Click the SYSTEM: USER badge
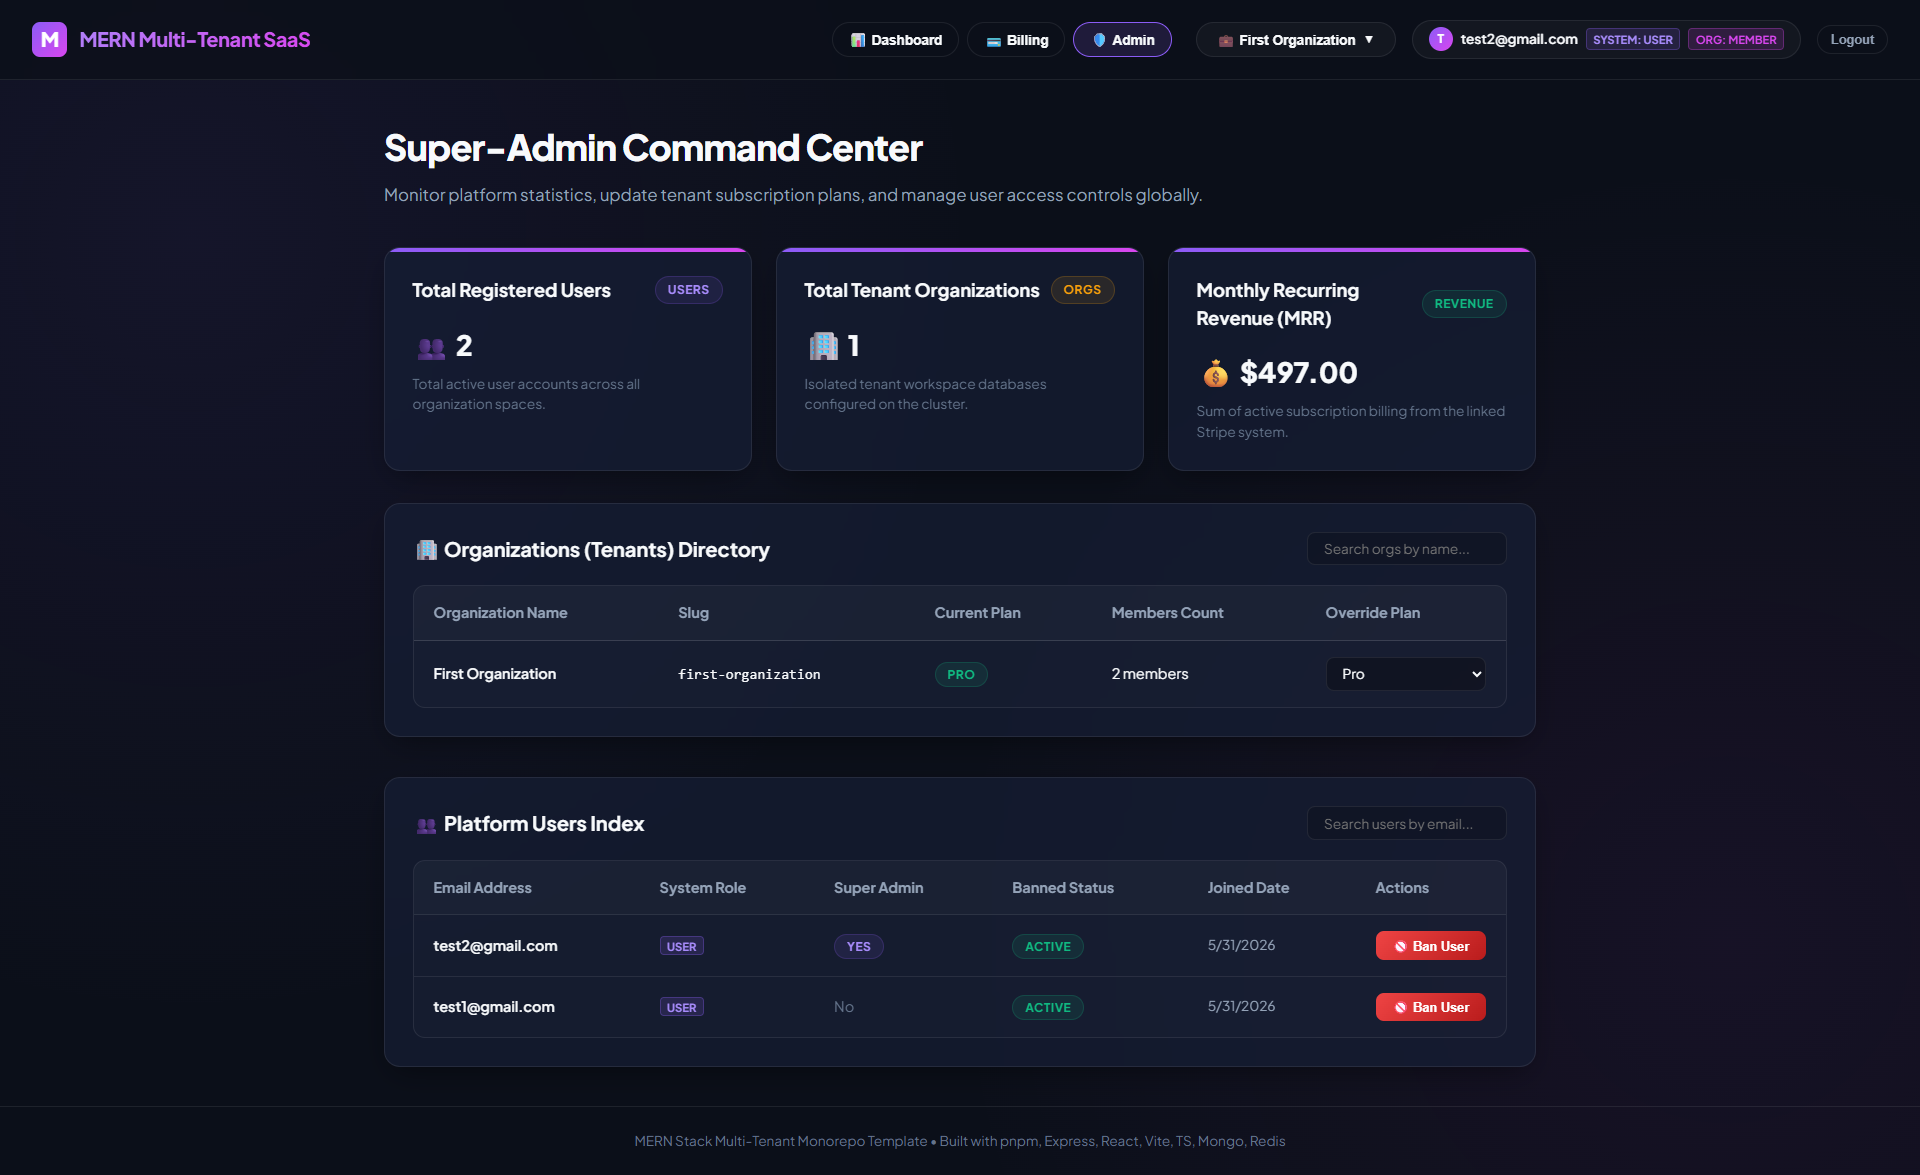The height and width of the screenshot is (1175, 1920). [x=1632, y=40]
